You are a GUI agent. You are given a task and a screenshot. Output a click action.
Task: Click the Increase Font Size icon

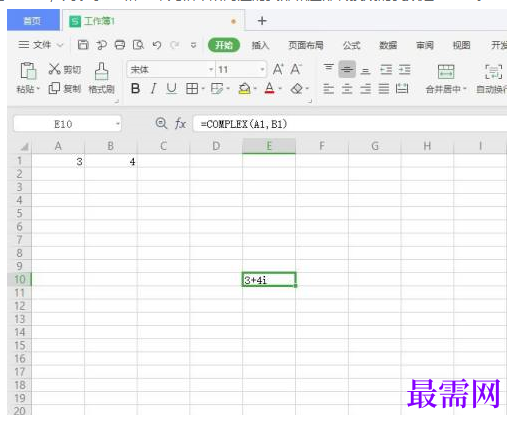pyautogui.click(x=278, y=69)
